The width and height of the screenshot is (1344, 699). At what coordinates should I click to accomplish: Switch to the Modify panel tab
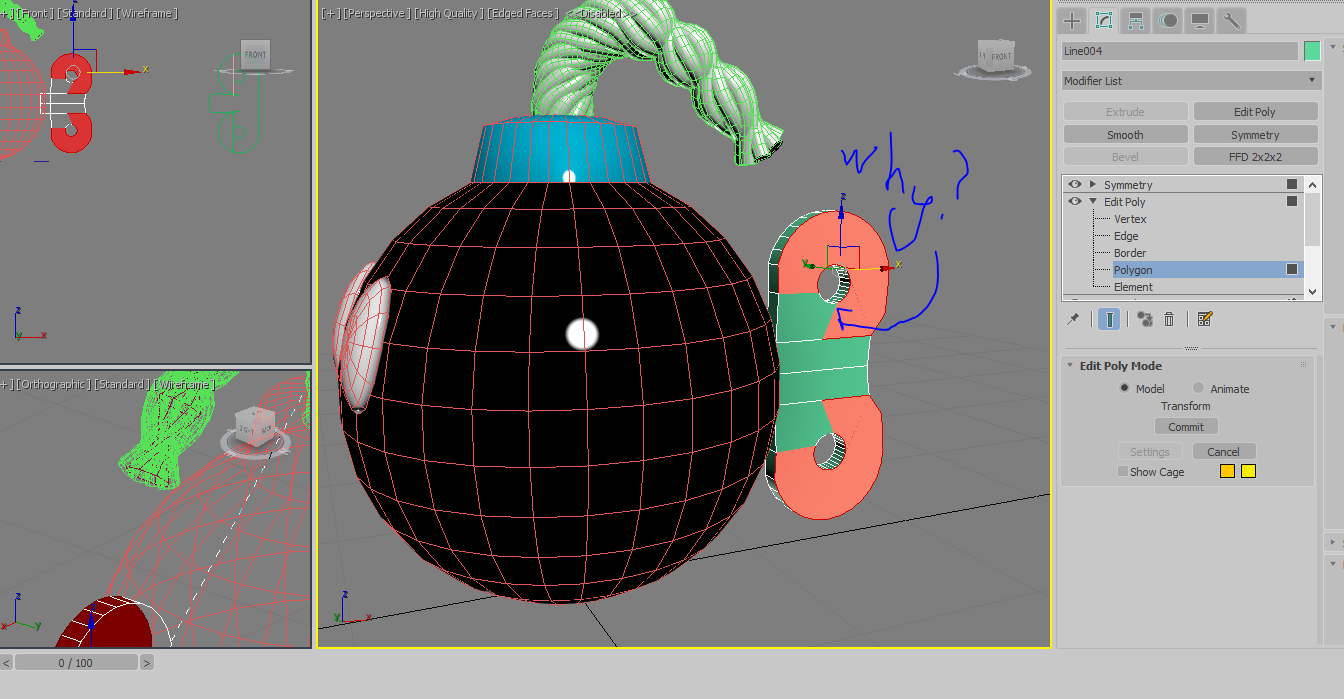coord(1104,20)
